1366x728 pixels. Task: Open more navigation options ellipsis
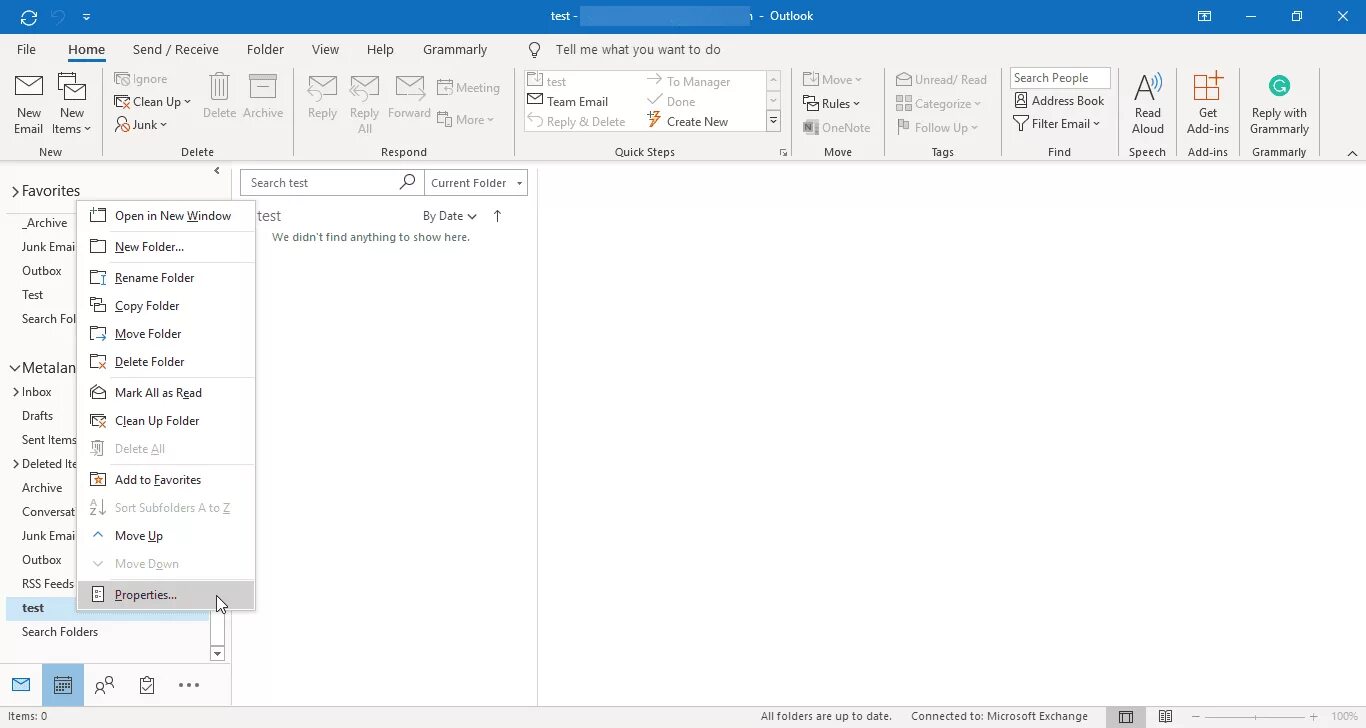pos(189,685)
